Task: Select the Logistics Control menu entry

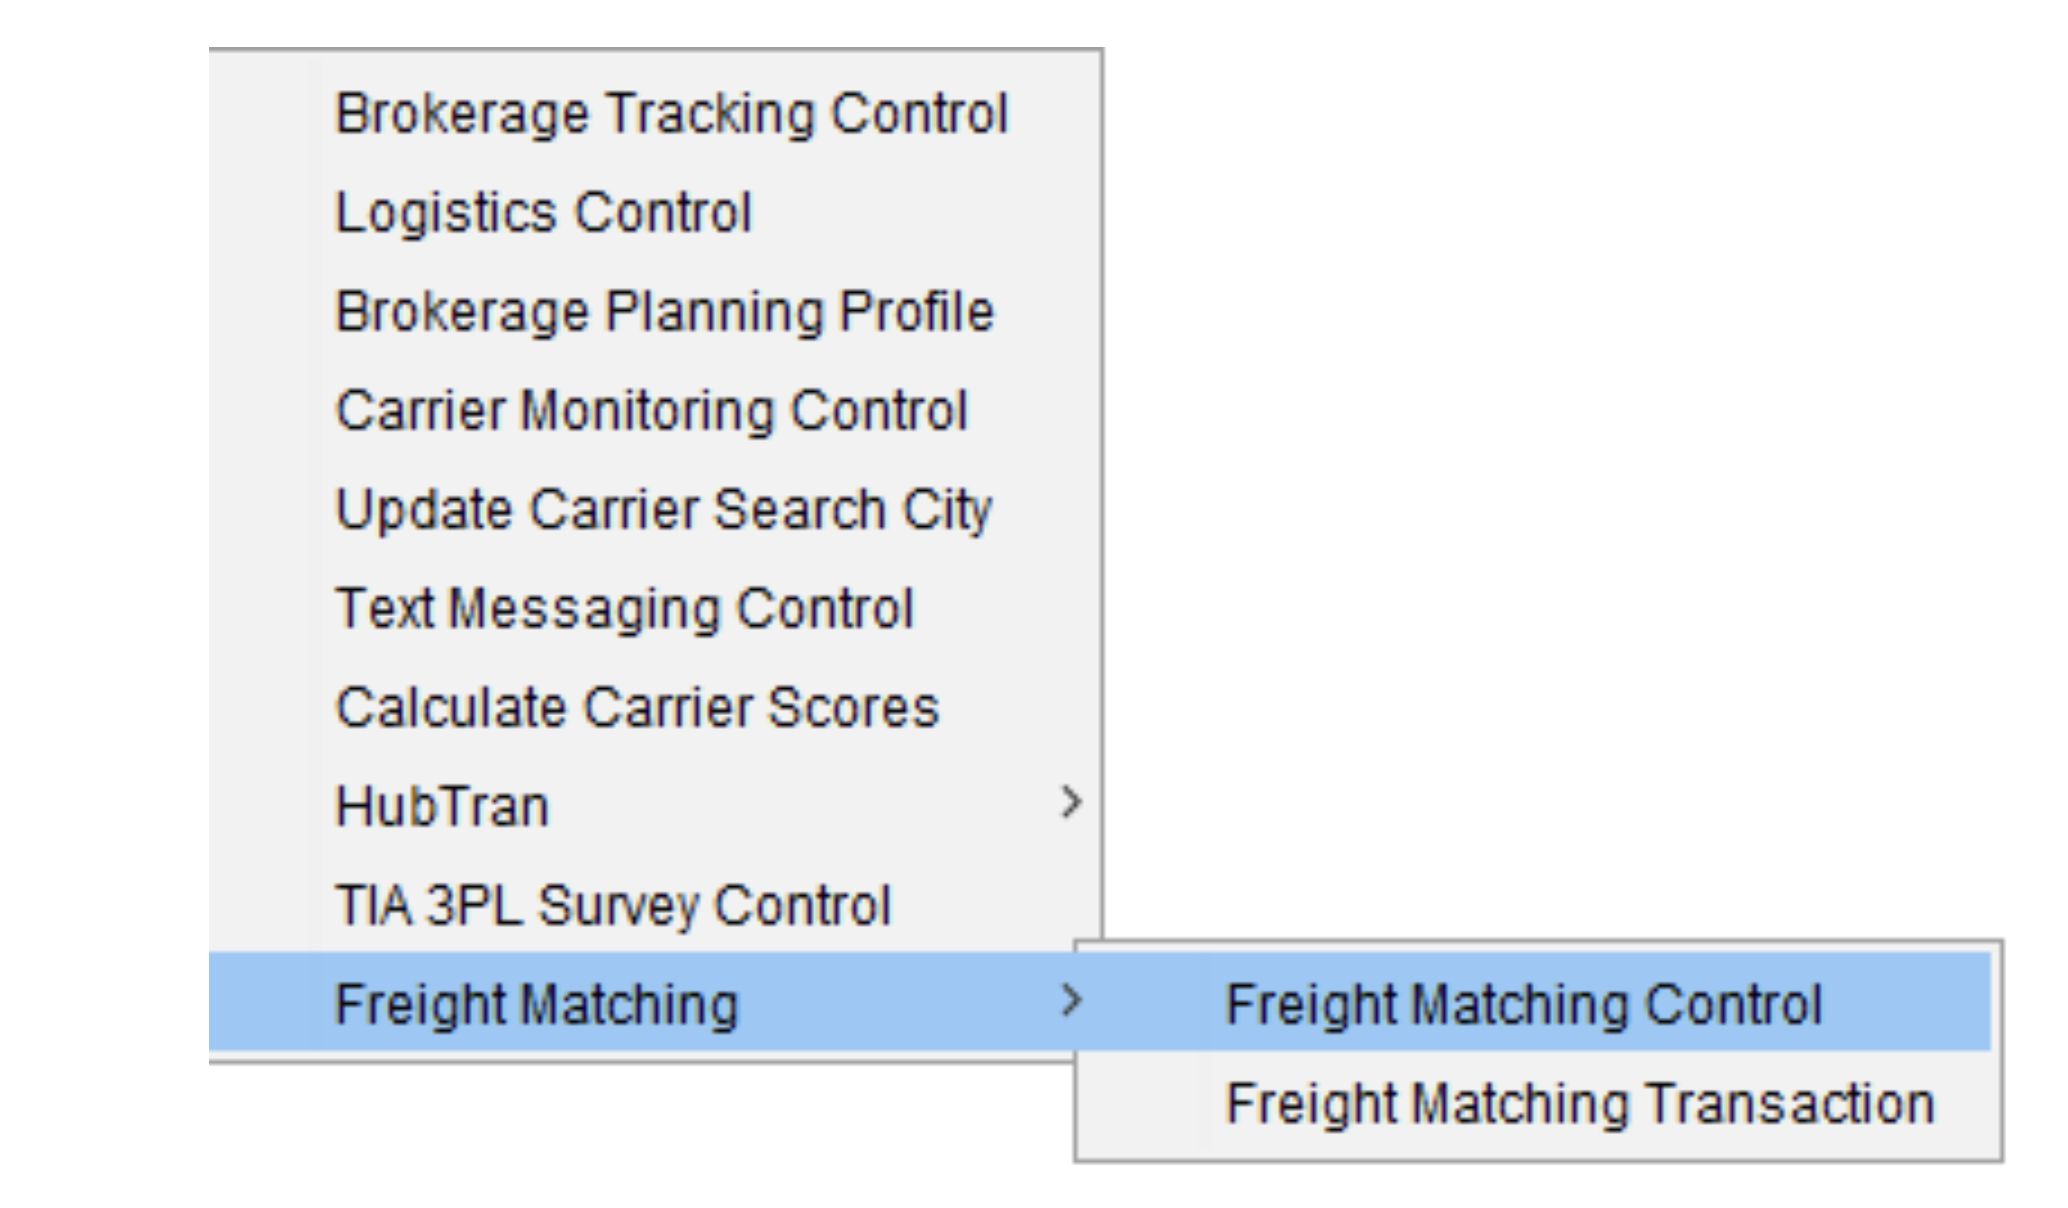Action: coord(543,213)
